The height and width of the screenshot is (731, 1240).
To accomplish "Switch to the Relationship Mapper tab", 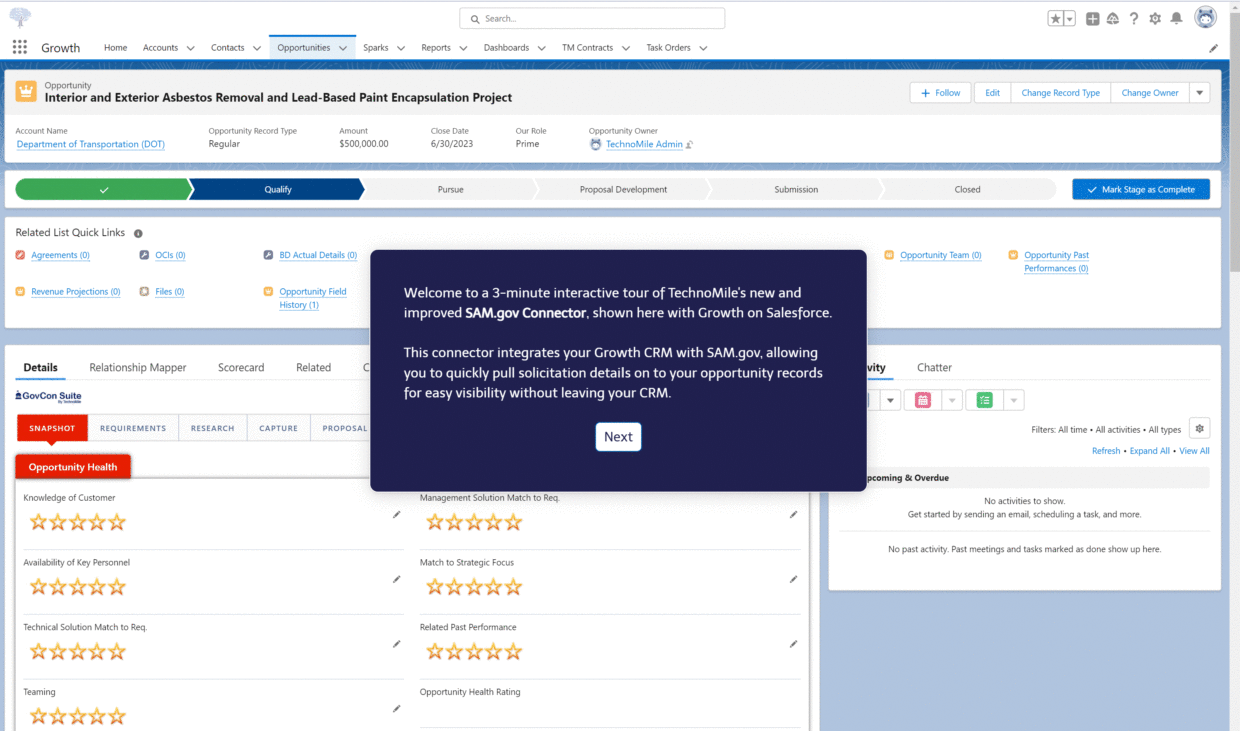I will [x=138, y=368].
